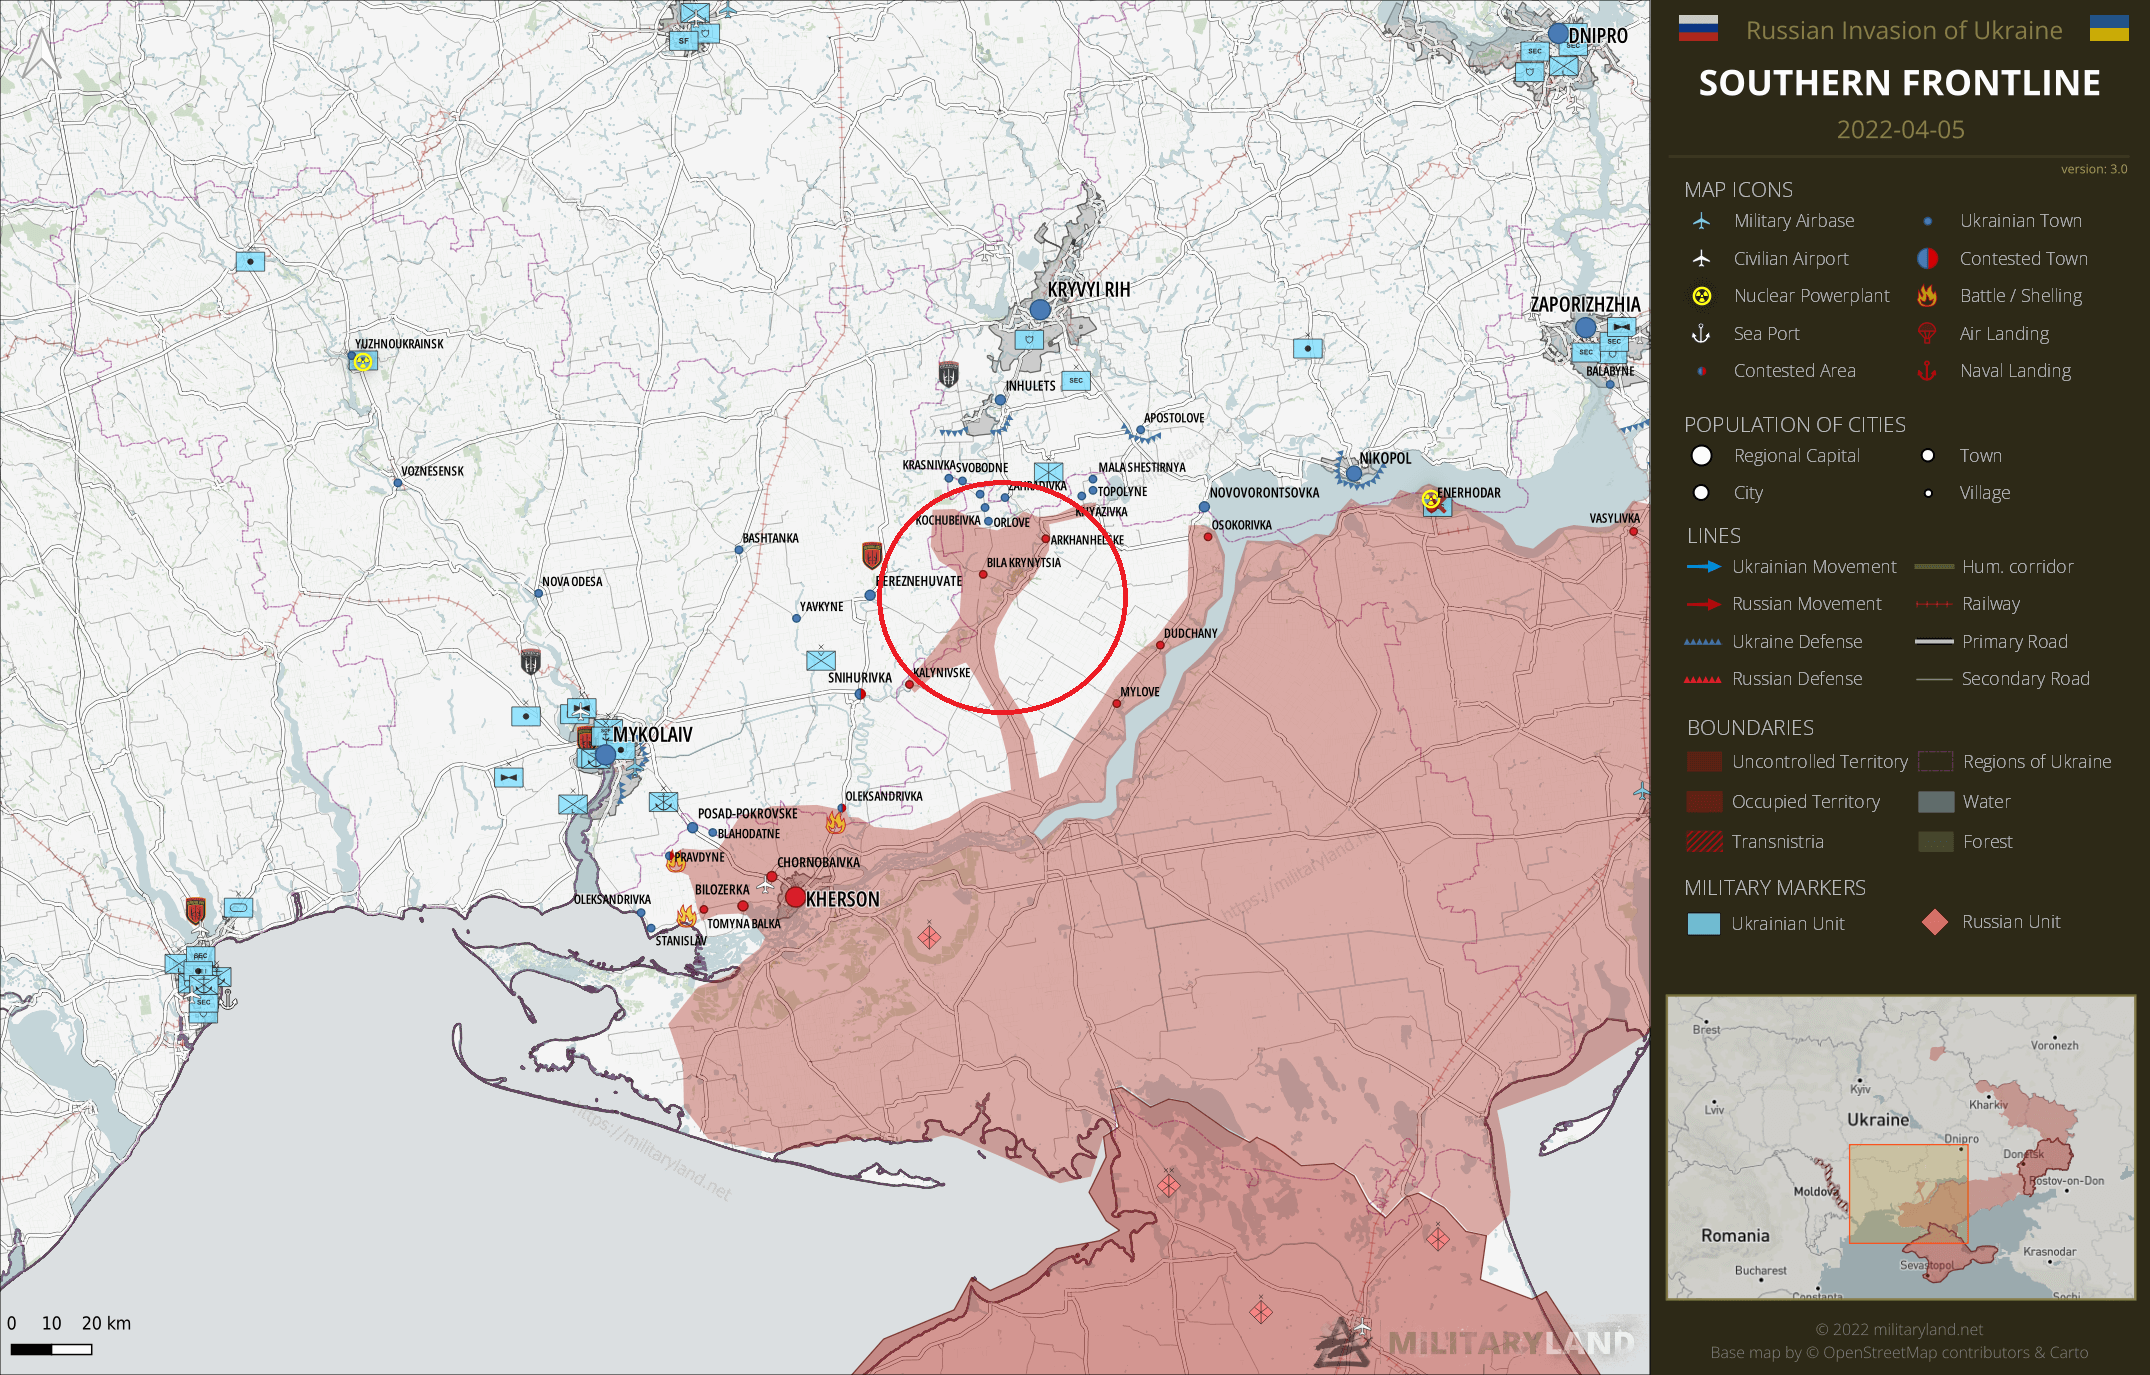The height and width of the screenshot is (1375, 2150).
Task: Click the north arrow compass icon
Action: (x=41, y=55)
